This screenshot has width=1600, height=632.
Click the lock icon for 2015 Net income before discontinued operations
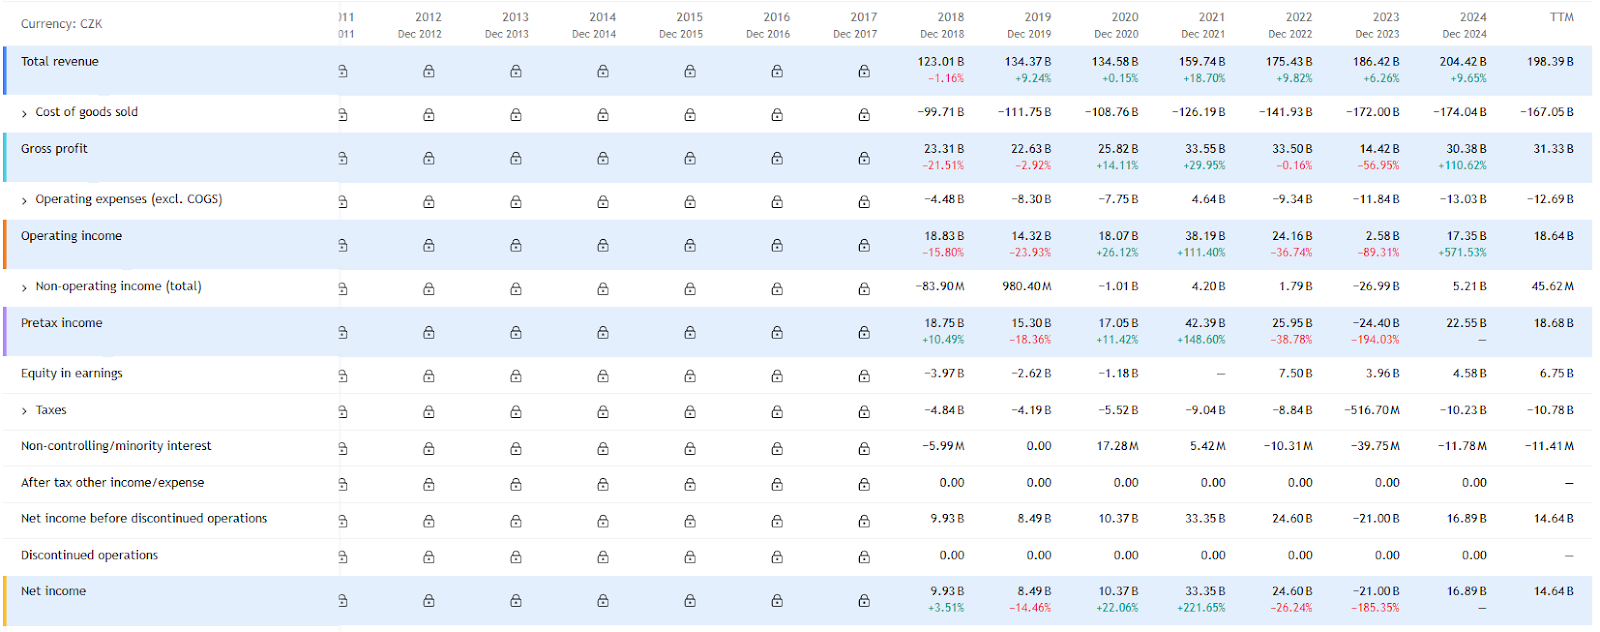pos(690,521)
